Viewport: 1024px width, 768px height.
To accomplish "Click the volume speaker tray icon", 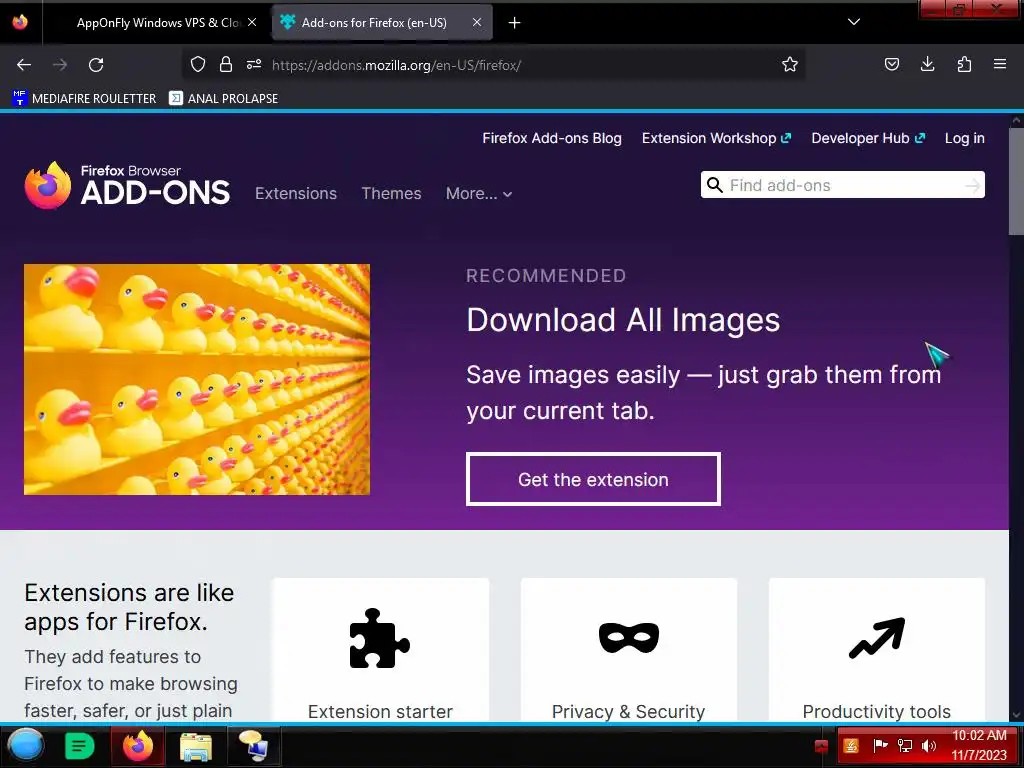I will [928, 745].
